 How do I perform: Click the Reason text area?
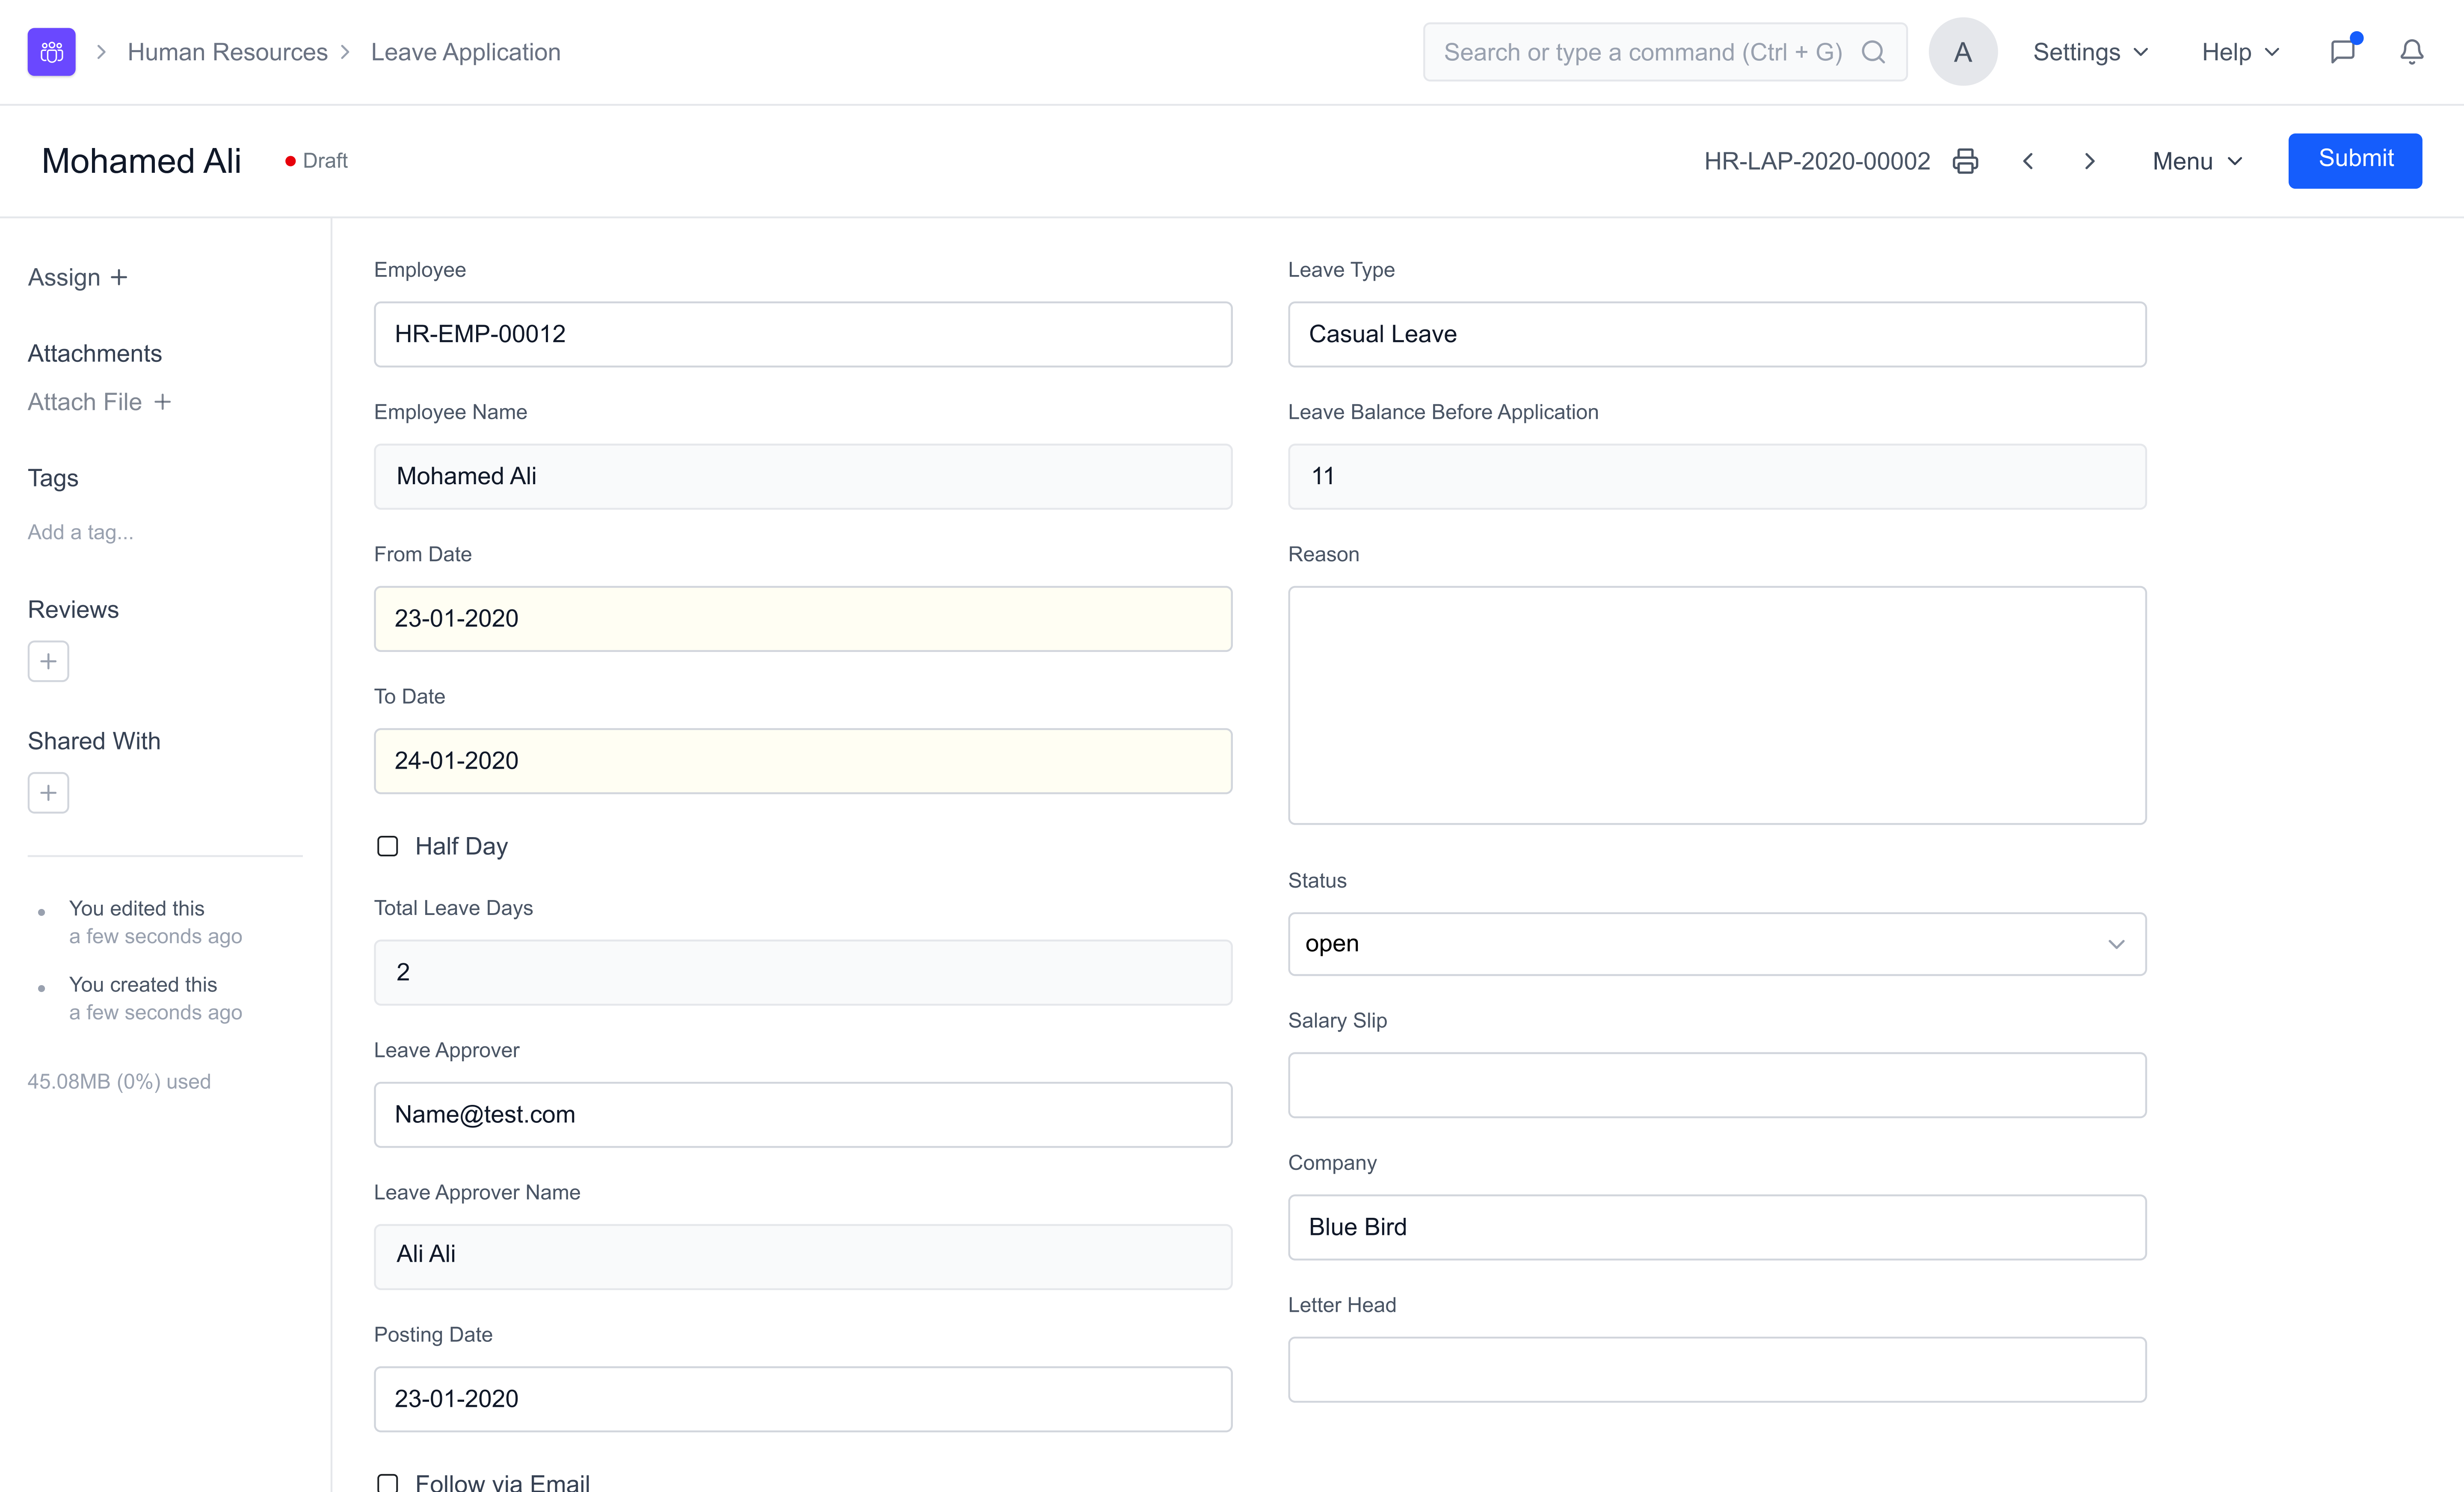pos(1716,705)
